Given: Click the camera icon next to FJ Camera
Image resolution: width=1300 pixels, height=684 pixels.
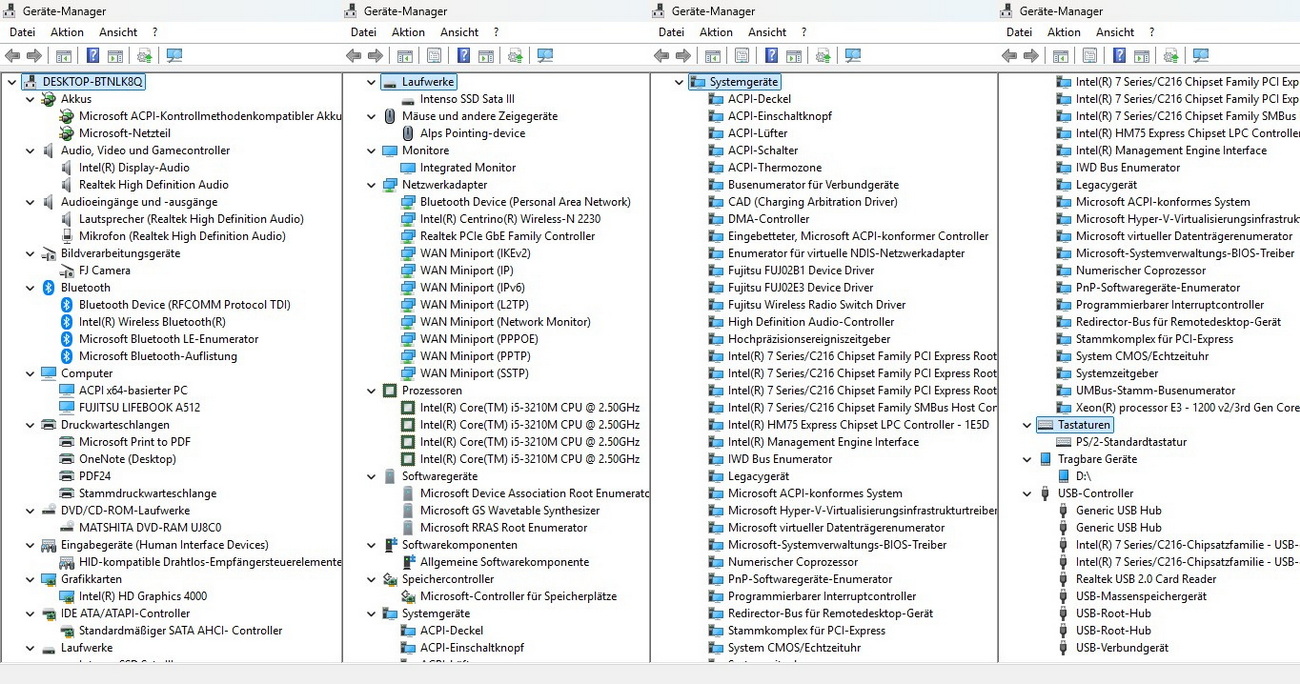Looking at the screenshot, I should pyautogui.click(x=67, y=270).
